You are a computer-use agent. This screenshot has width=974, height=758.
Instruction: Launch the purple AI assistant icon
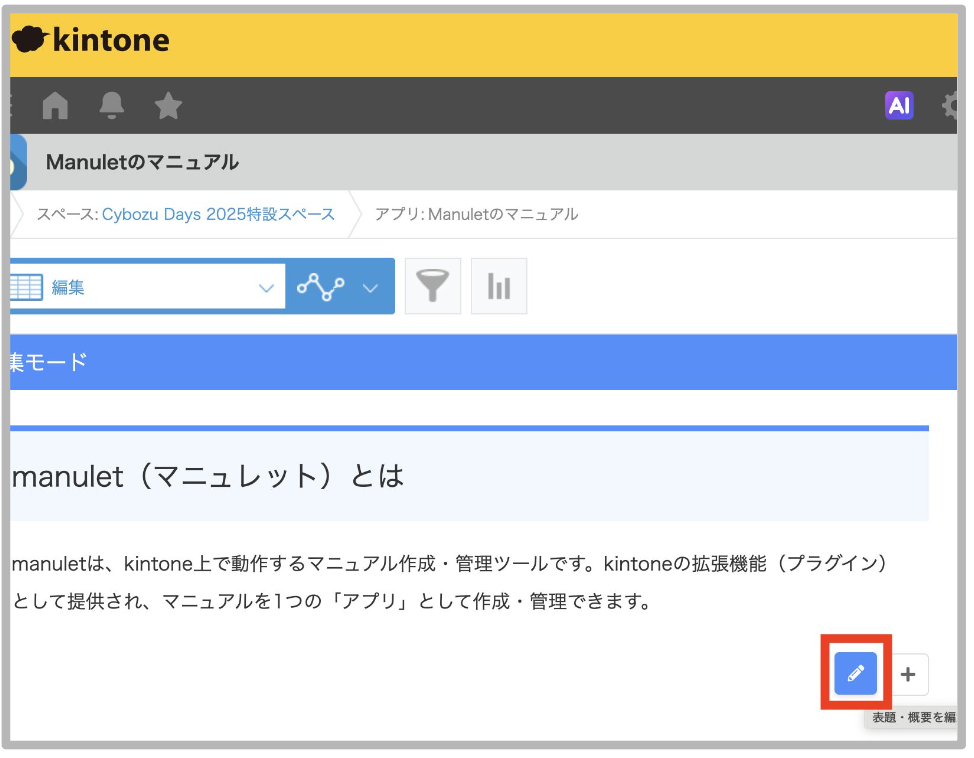point(899,105)
